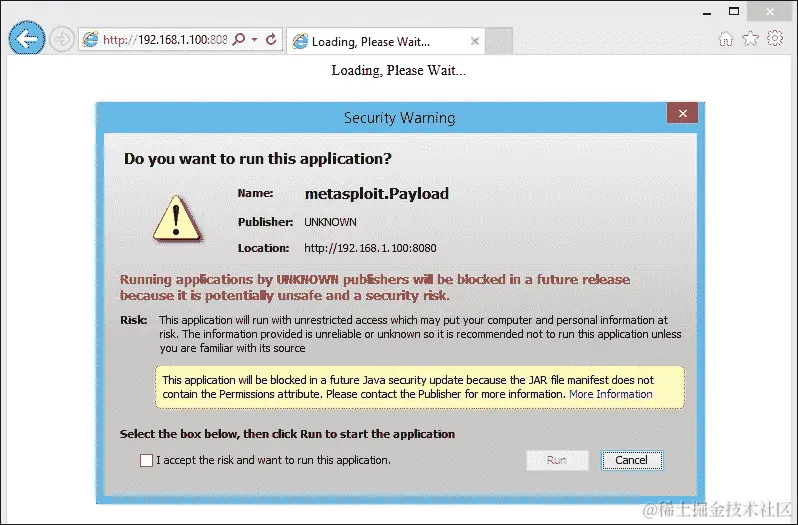Close the Security Warning dialog

(x=682, y=113)
